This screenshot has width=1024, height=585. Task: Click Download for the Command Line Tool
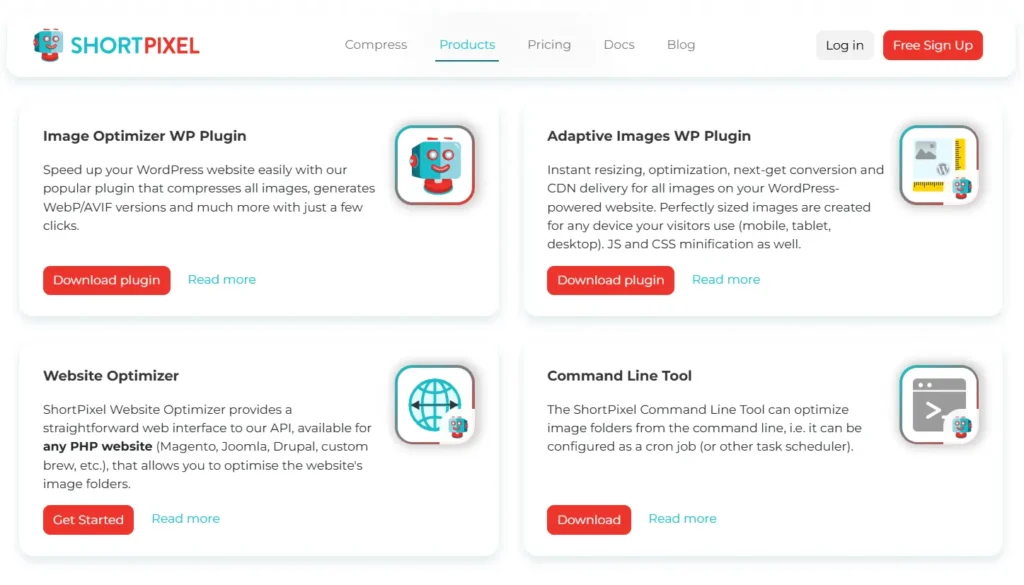(589, 520)
